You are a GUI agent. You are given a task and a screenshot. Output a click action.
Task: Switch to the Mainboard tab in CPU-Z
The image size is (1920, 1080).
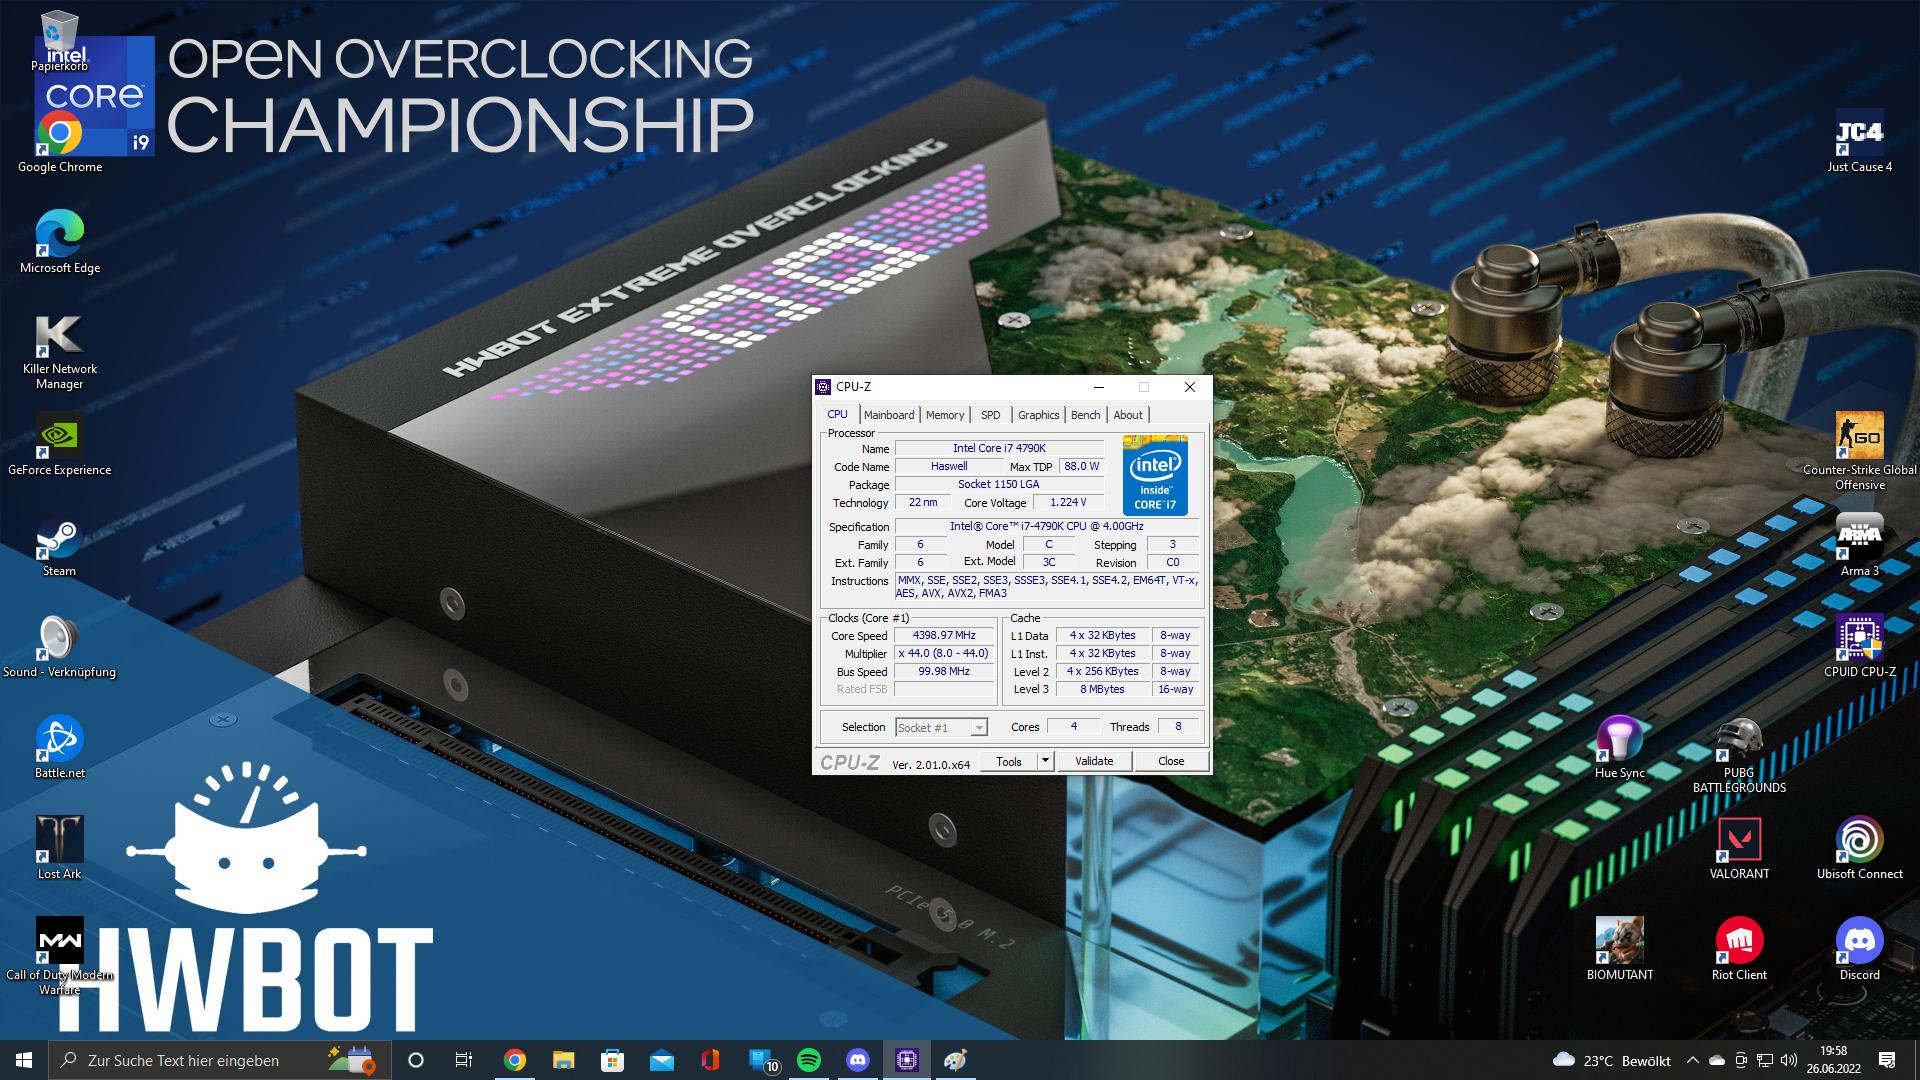[x=889, y=415]
